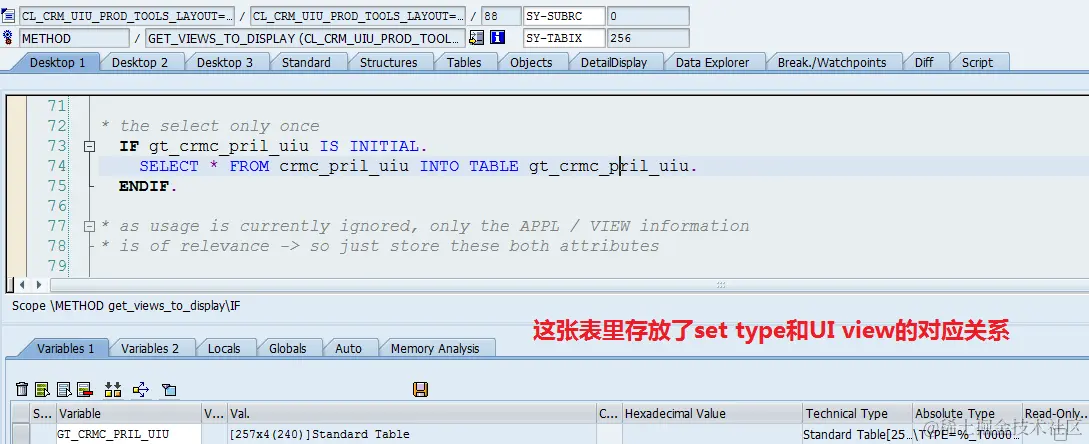This screenshot has height=444, width=1089.
Task: Click the GET_VIEWS_TO_DISPLAY method name field
Action: tap(306, 38)
